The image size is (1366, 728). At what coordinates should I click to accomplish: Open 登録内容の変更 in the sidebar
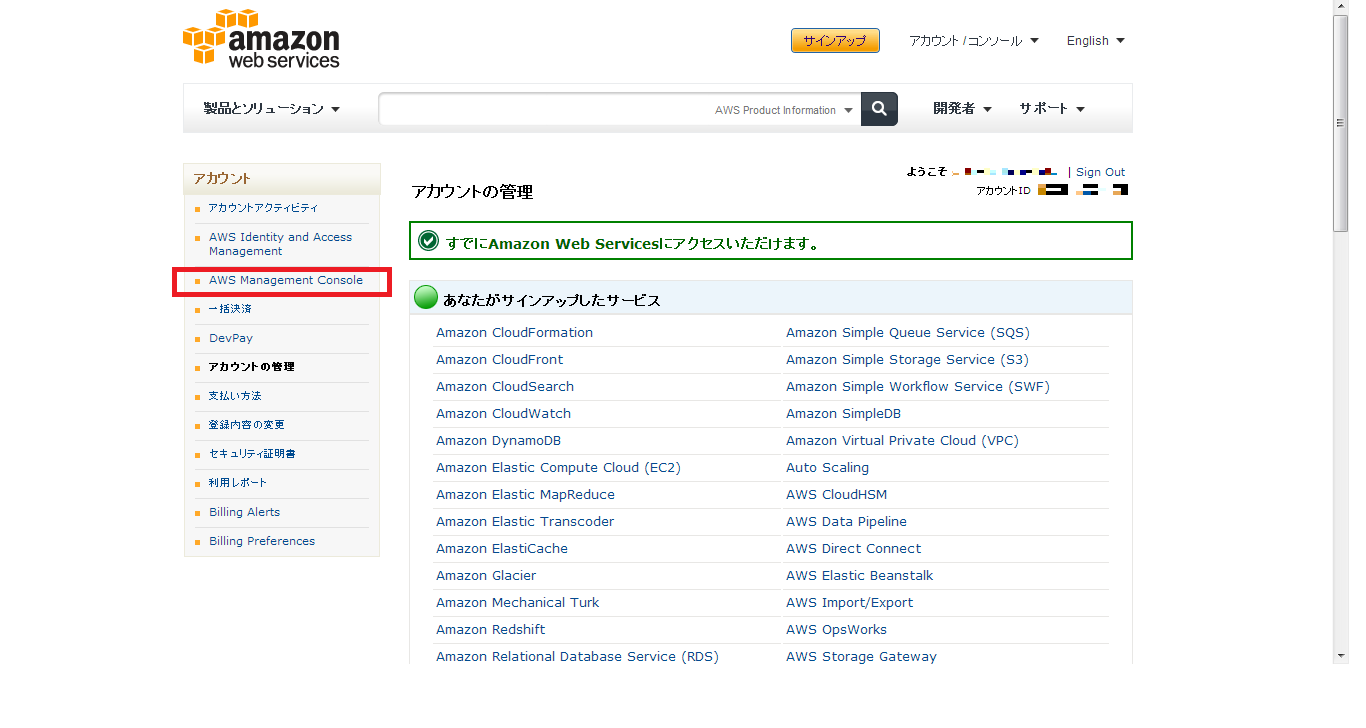pyautogui.click(x=247, y=425)
